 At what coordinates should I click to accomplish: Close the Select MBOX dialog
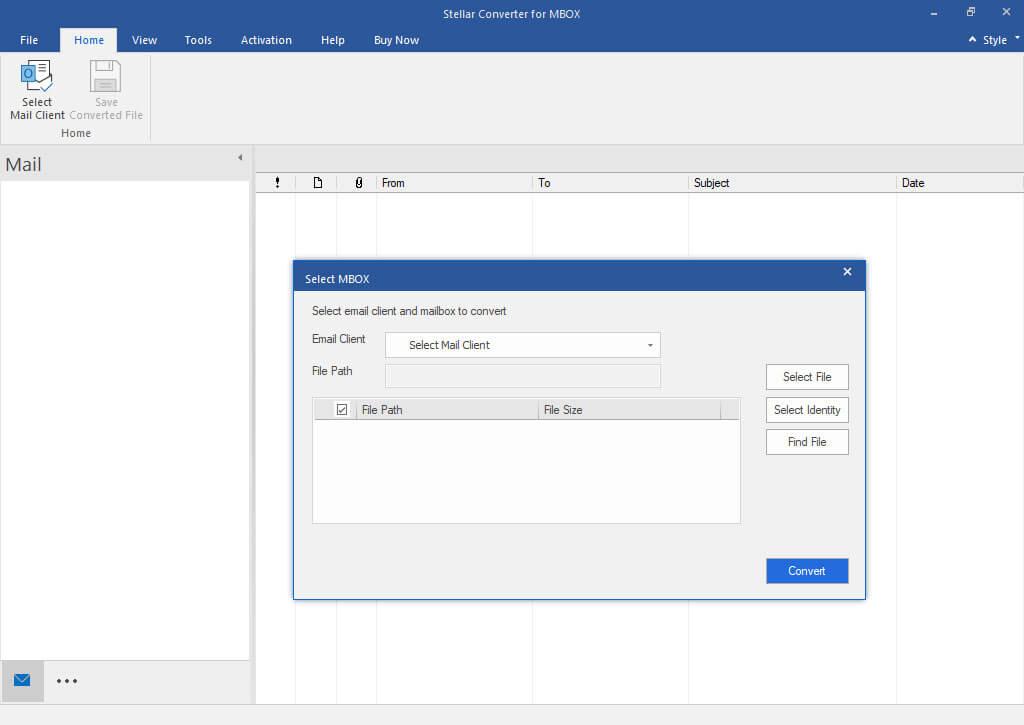click(x=847, y=272)
